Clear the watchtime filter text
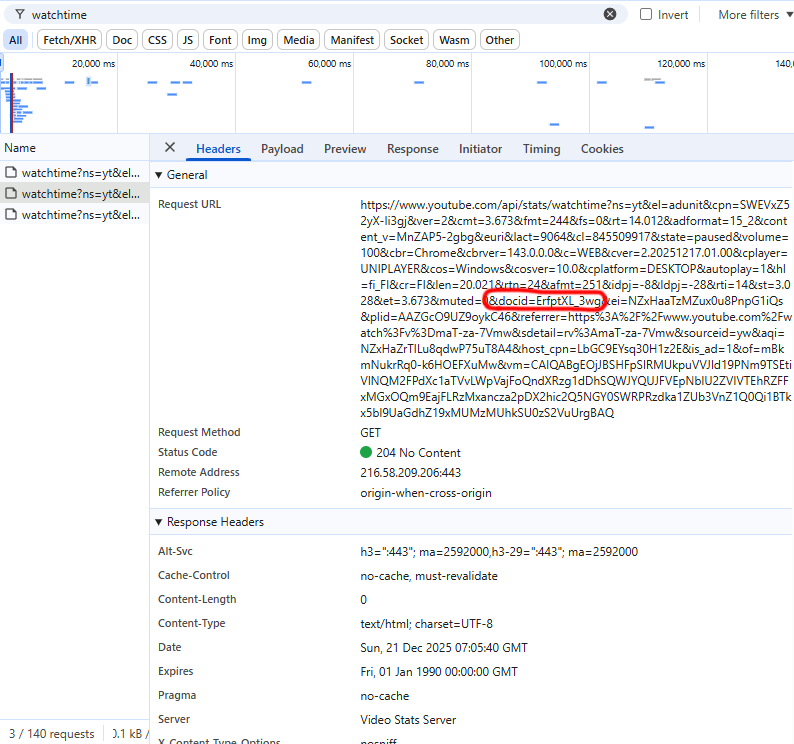Image resolution: width=794 pixels, height=744 pixels. (x=610, y=14)
